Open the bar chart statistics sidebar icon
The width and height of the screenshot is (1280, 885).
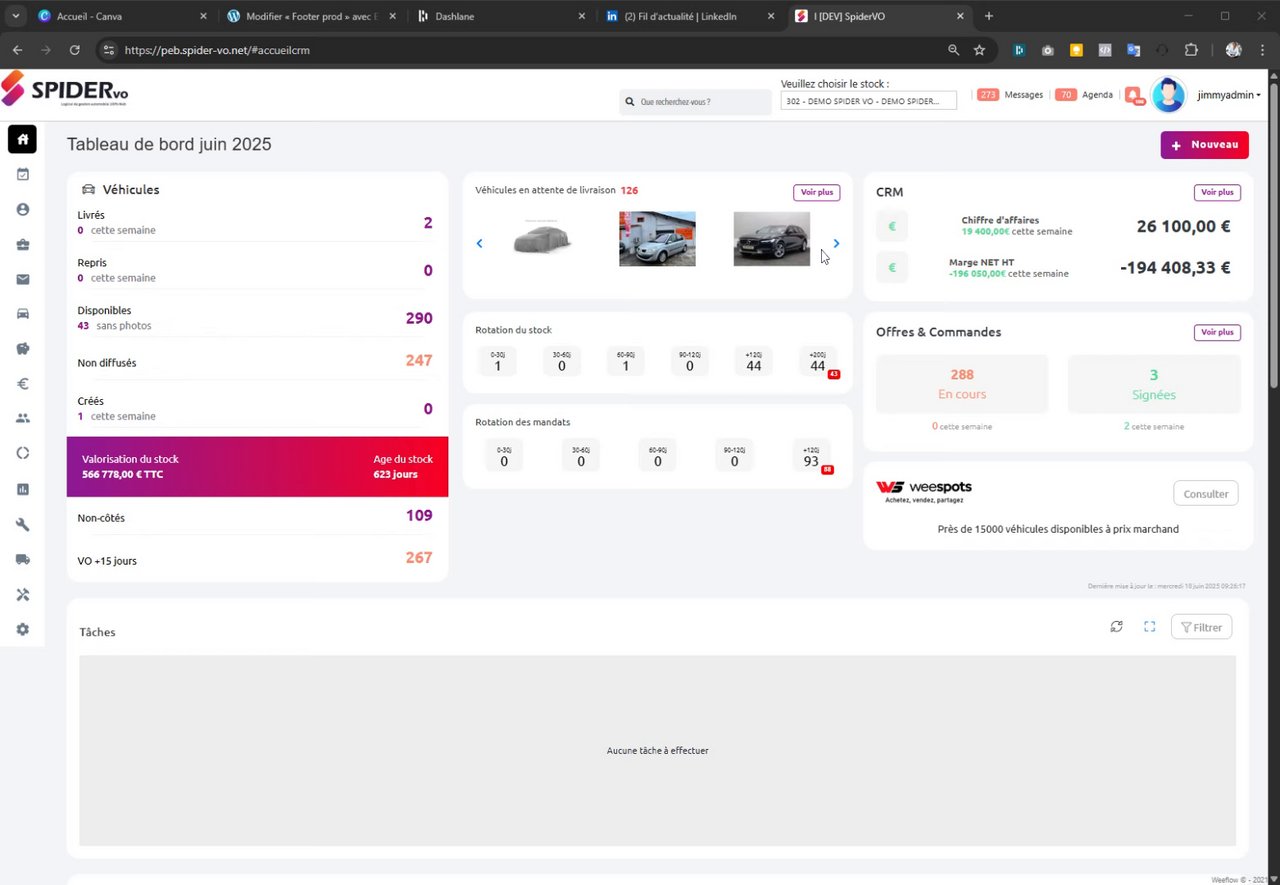point(22,489)
